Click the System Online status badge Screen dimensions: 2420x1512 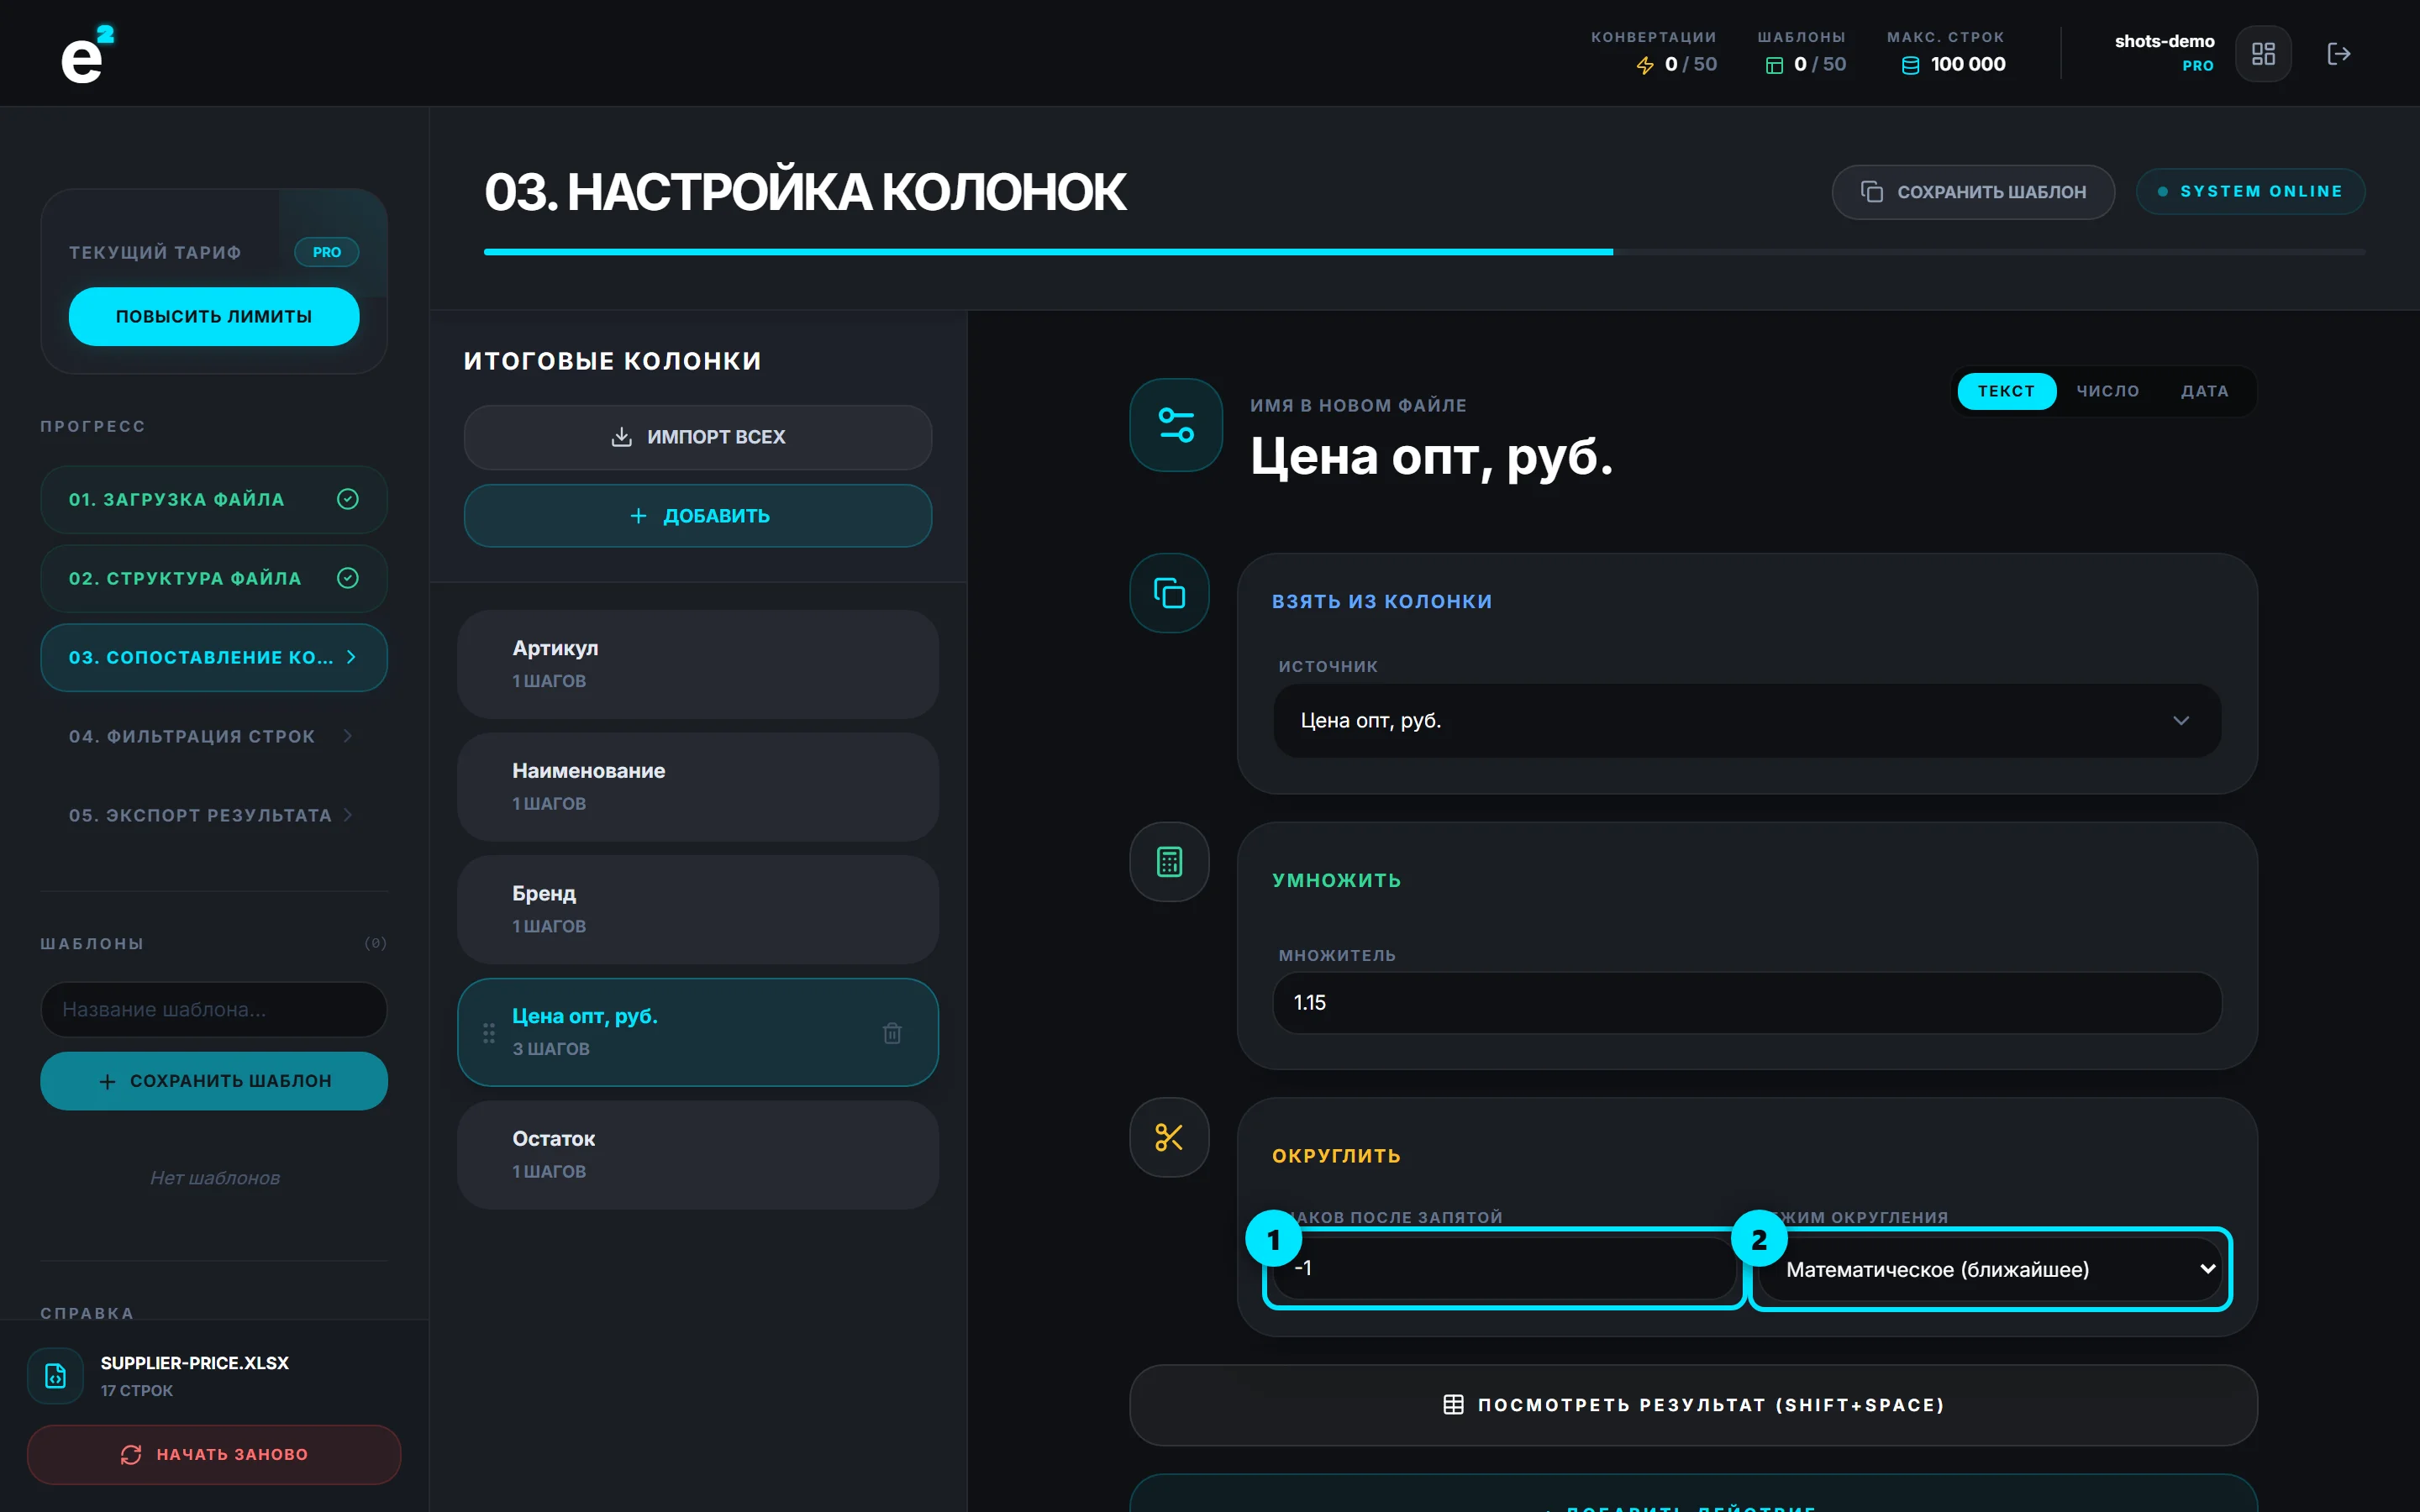(x=2250, y=192)
